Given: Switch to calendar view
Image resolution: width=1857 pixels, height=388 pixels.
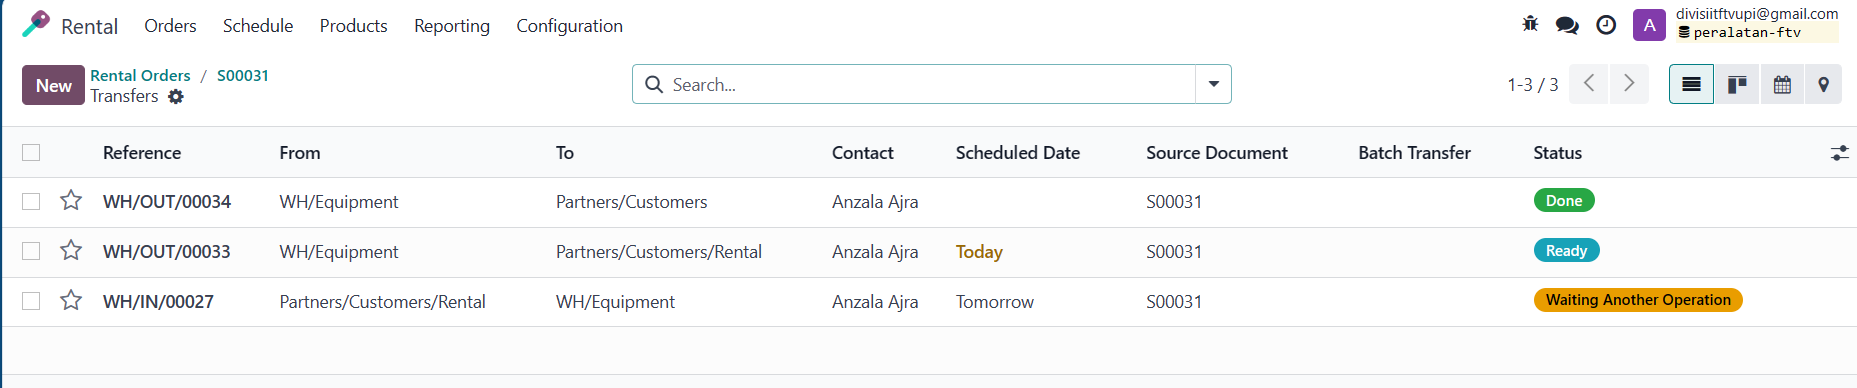Looking at the screenshot, I should [x=1782, y=84].
